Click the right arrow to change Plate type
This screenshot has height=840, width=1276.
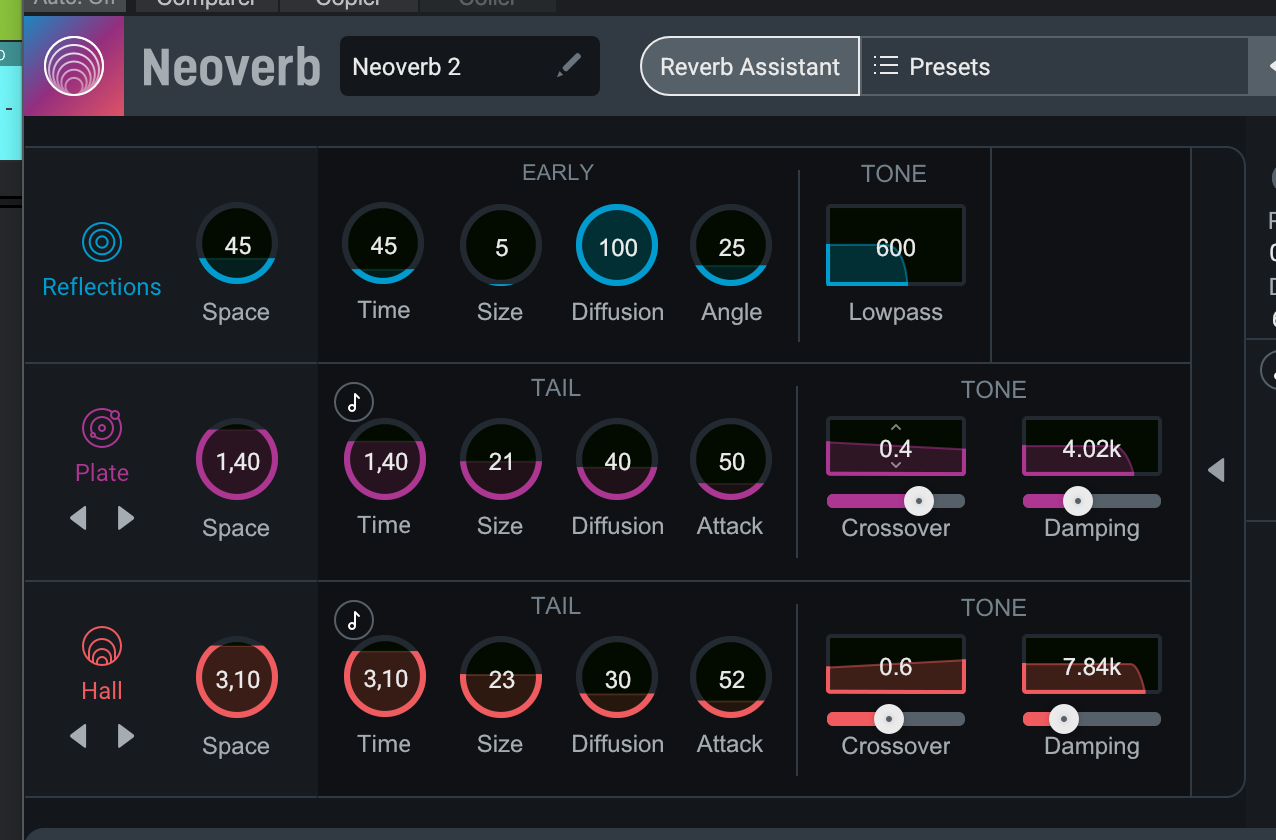click(126, 518)
